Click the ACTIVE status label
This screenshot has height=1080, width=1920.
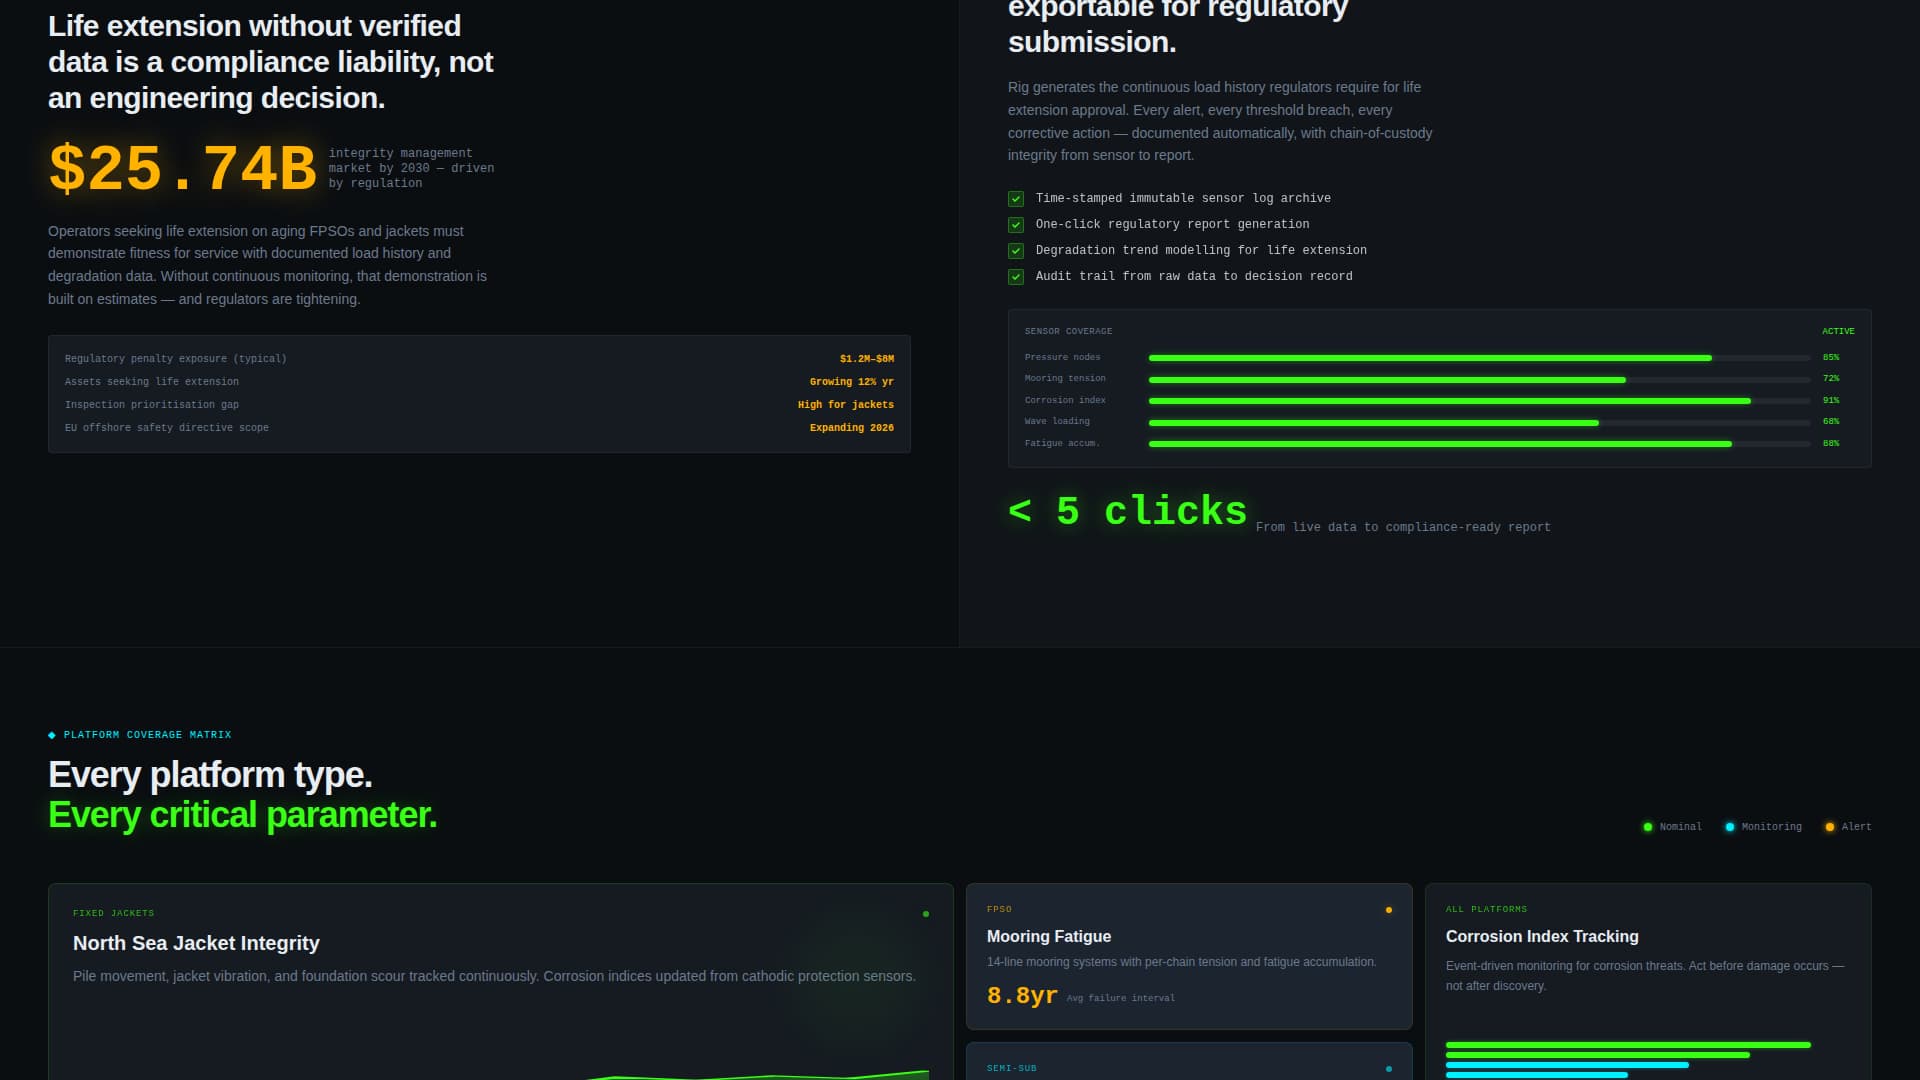1838,331
